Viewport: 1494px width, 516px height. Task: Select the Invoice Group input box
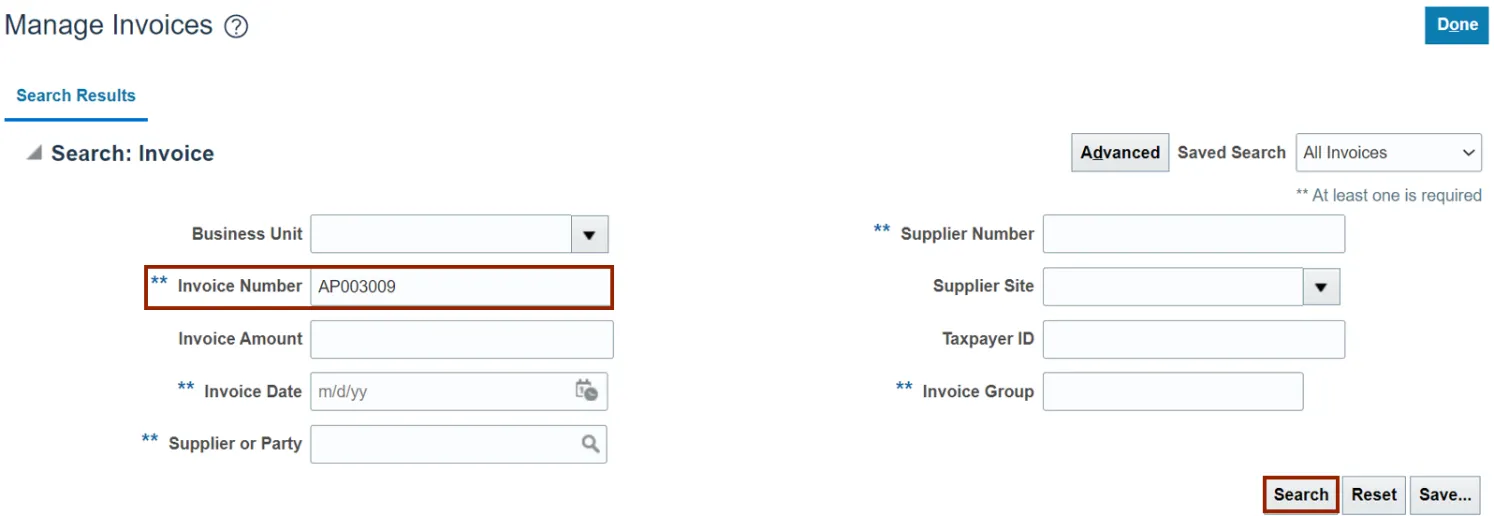tap(1172, 392)
